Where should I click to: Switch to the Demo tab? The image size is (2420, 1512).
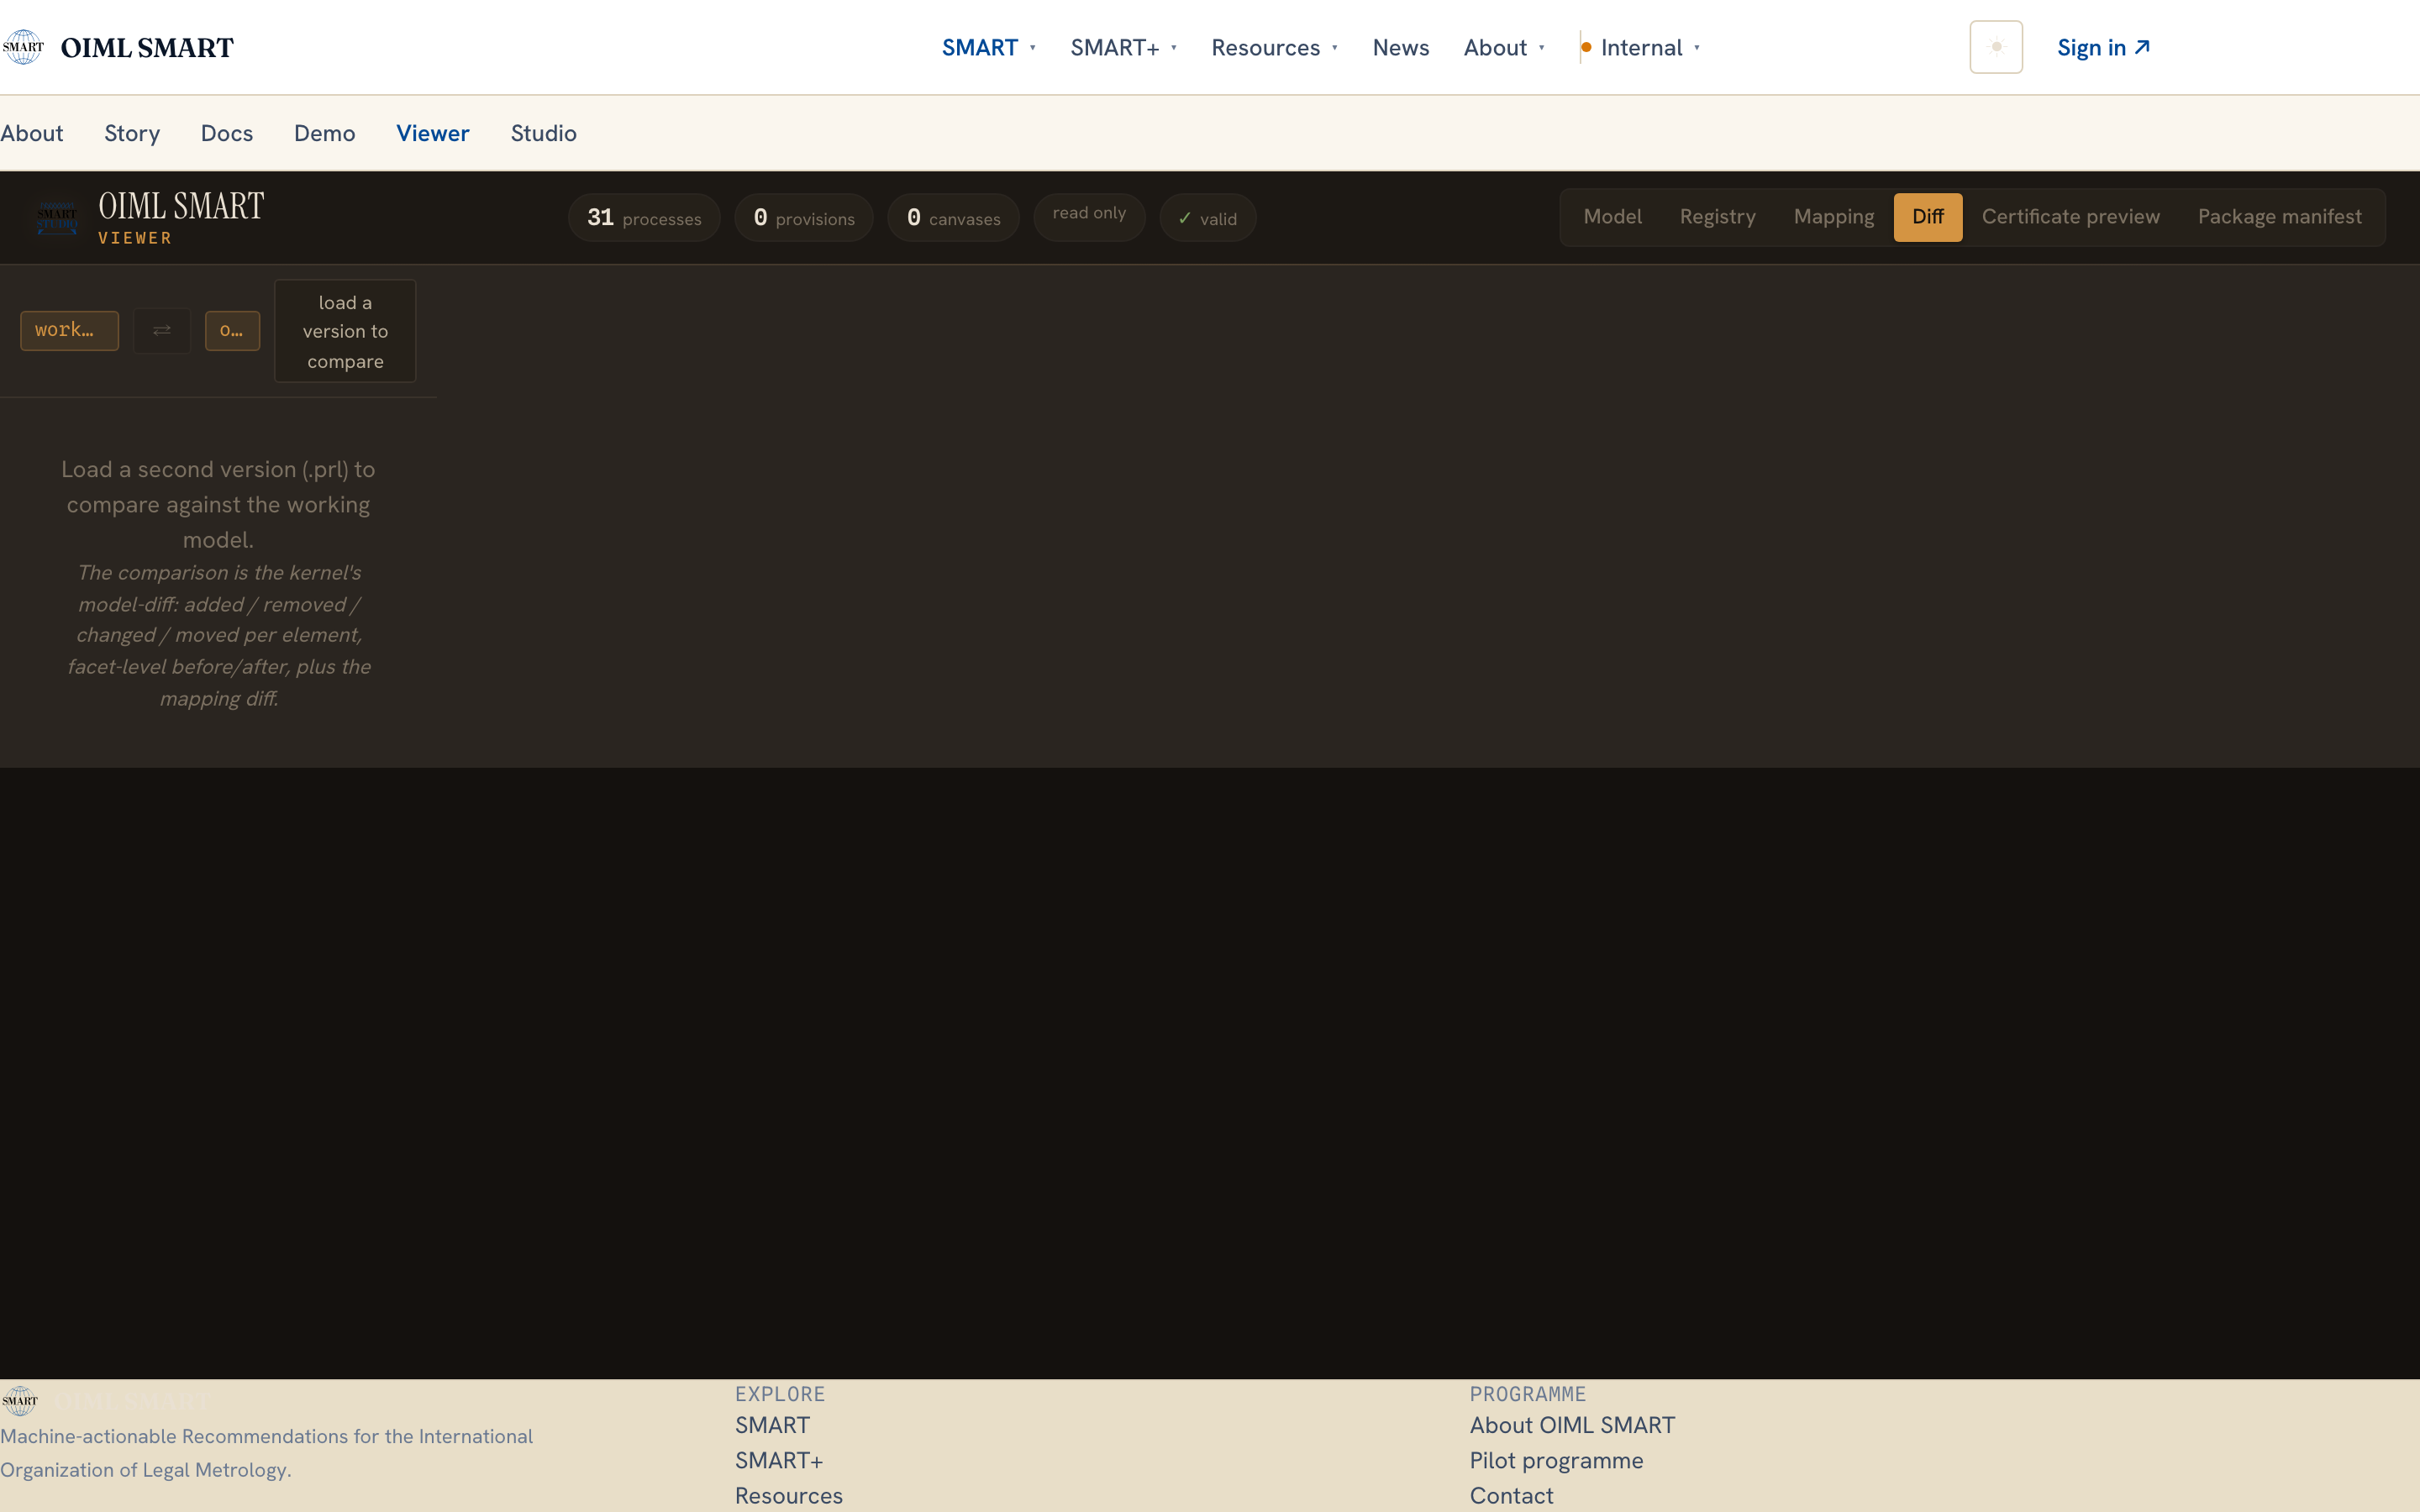325,133
